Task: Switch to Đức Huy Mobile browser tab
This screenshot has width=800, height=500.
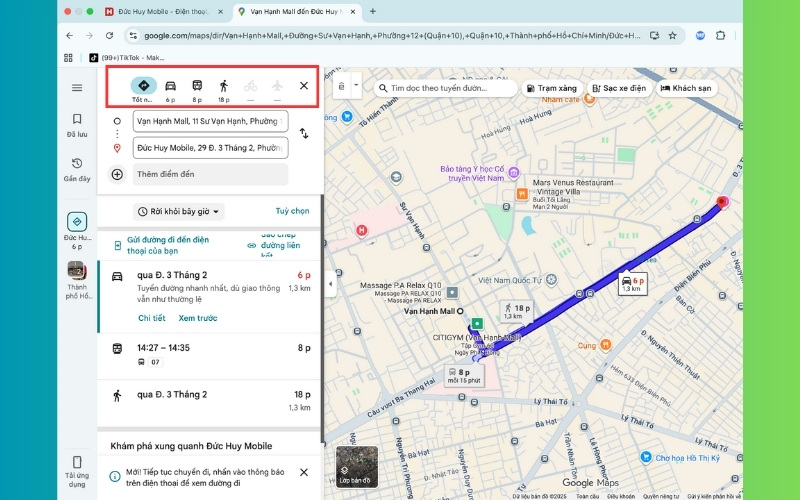Action: 164,11
